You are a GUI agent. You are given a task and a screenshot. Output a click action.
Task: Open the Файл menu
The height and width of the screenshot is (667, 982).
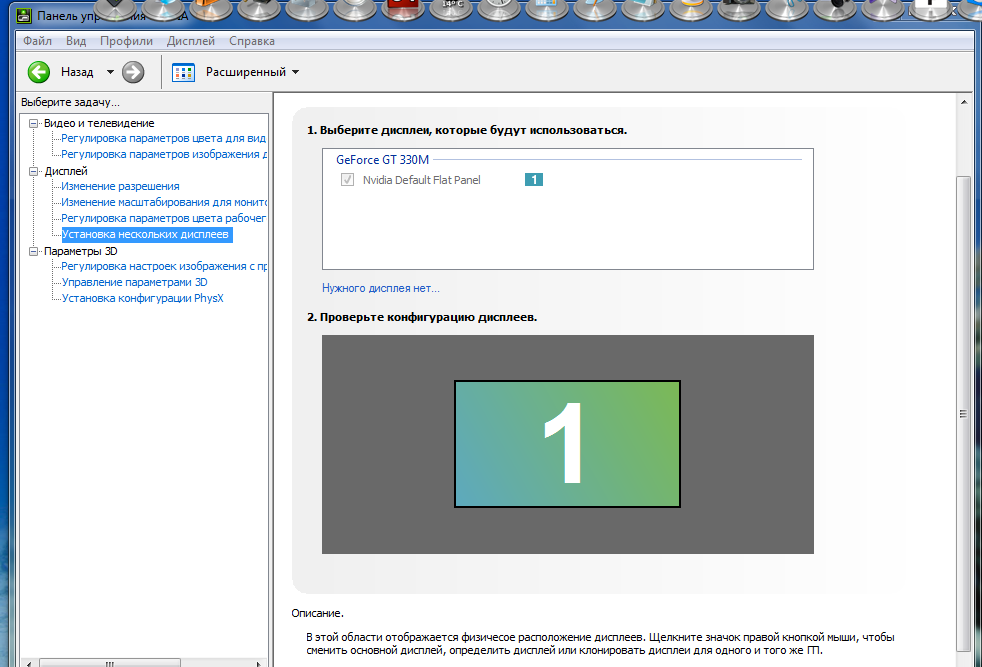click(x=37, y=41)
